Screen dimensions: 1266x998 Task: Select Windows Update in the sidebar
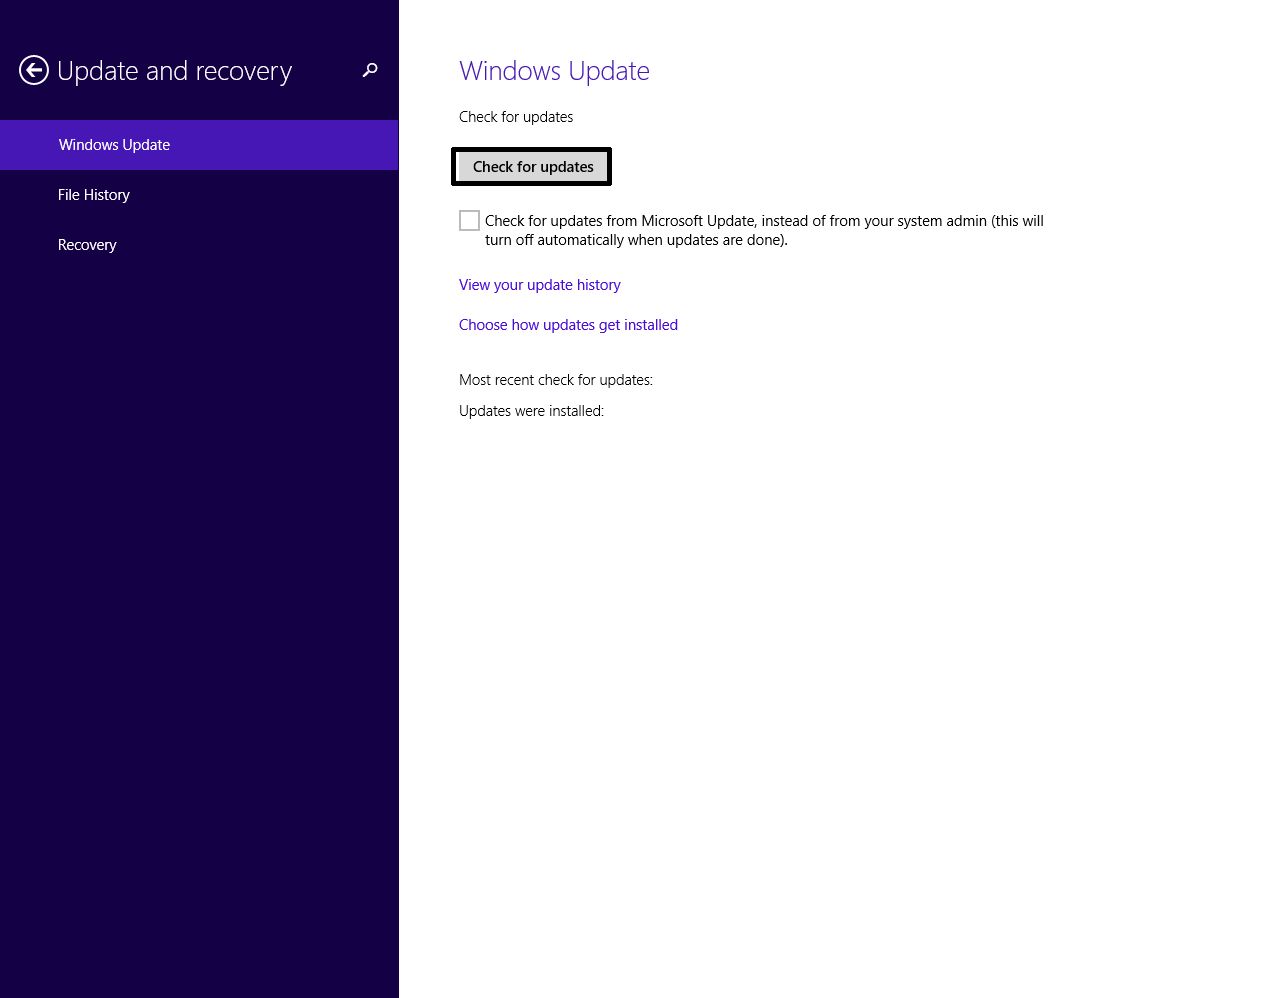click(x=199, y=145)
